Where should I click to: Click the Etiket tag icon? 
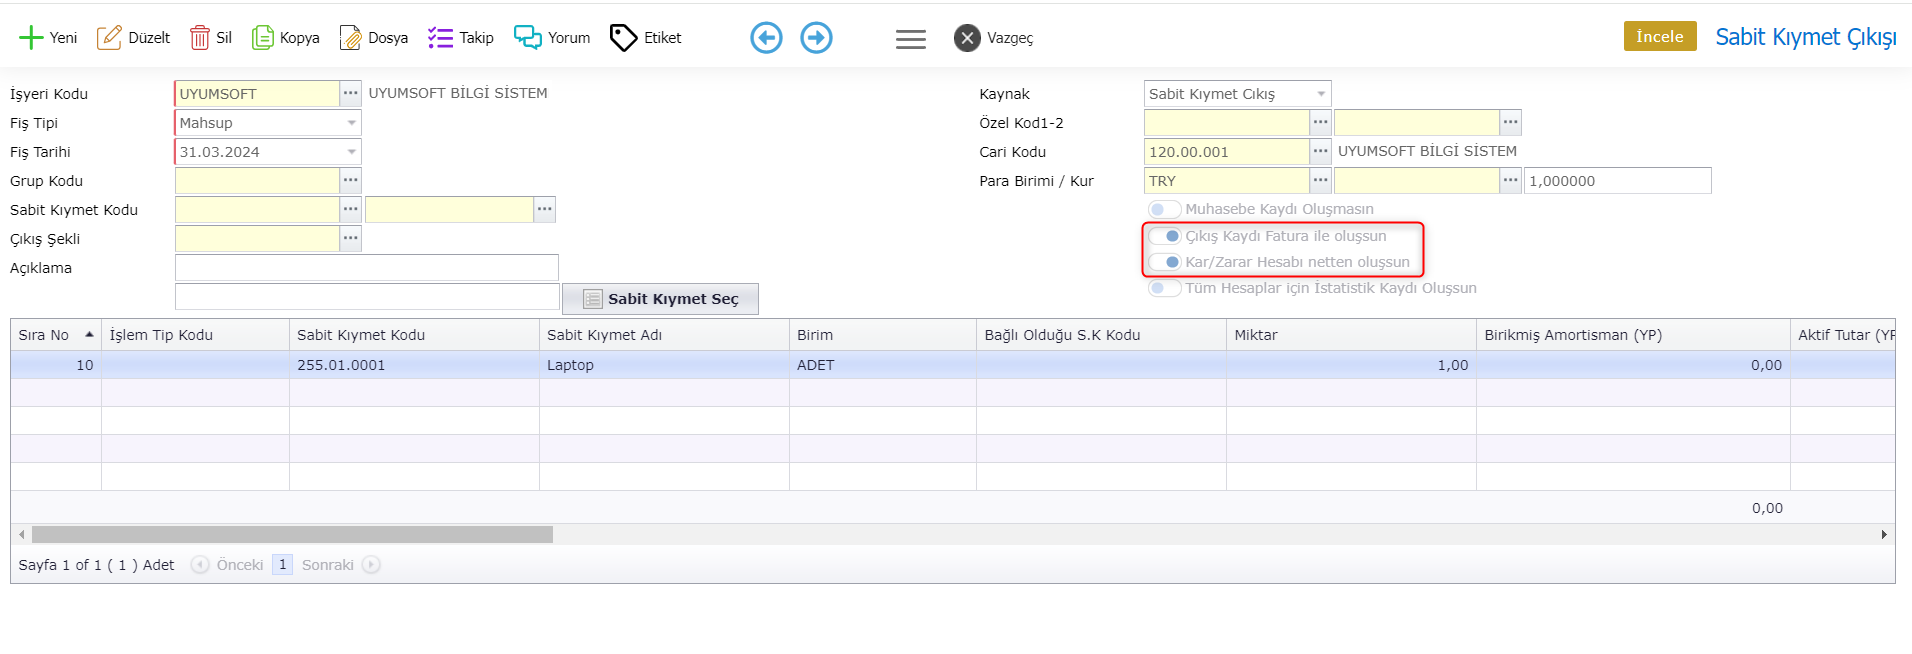click(623, 38)
